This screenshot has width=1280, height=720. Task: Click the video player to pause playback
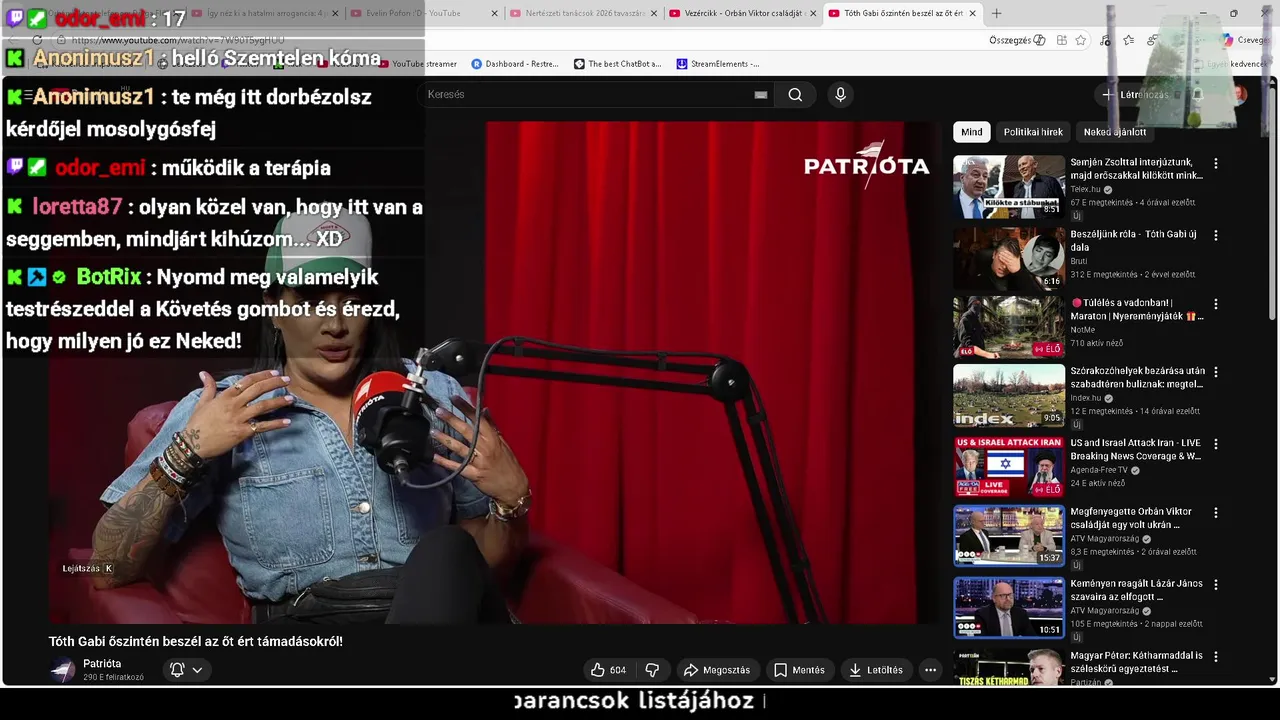[495, 372]
